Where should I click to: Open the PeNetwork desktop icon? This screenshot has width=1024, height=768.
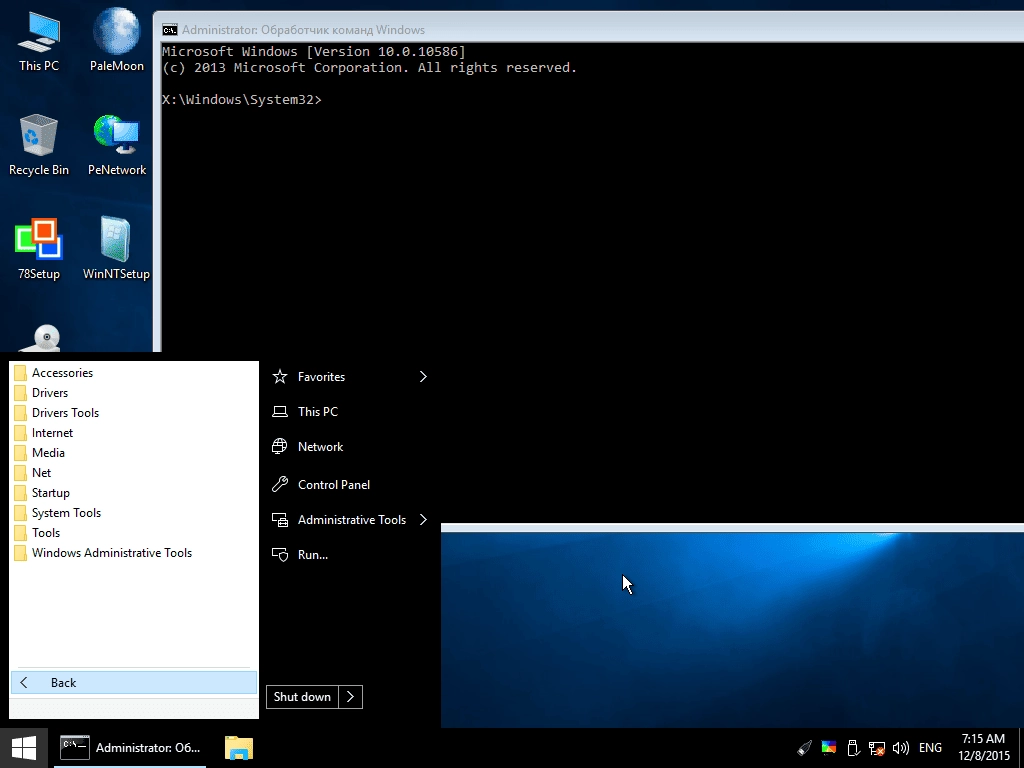click(117, 144)
